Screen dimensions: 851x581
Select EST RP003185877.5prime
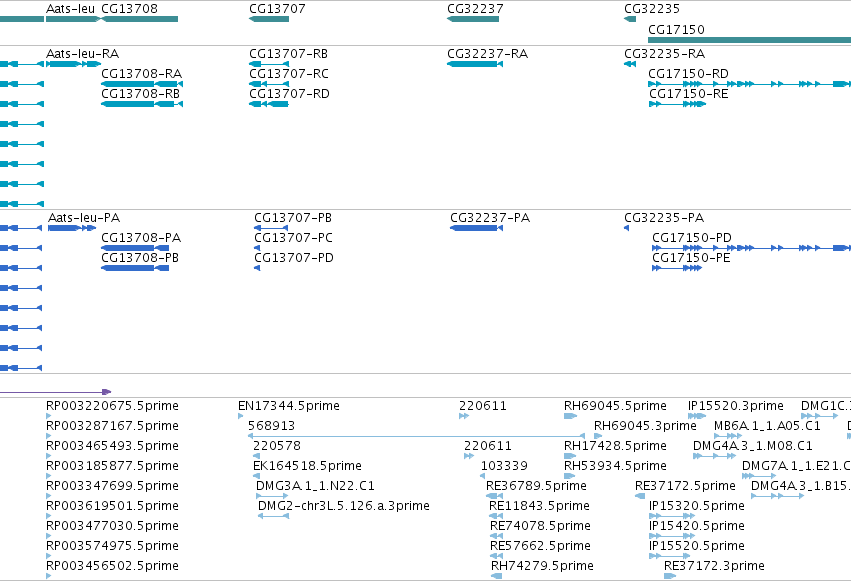click(x=49, y=476)
